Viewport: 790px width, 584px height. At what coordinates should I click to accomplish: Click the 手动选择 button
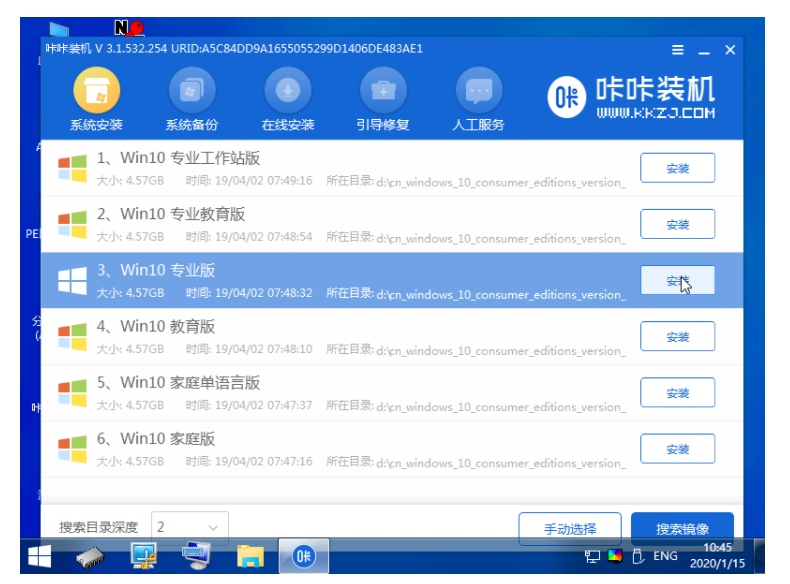[x=570, y=529]
